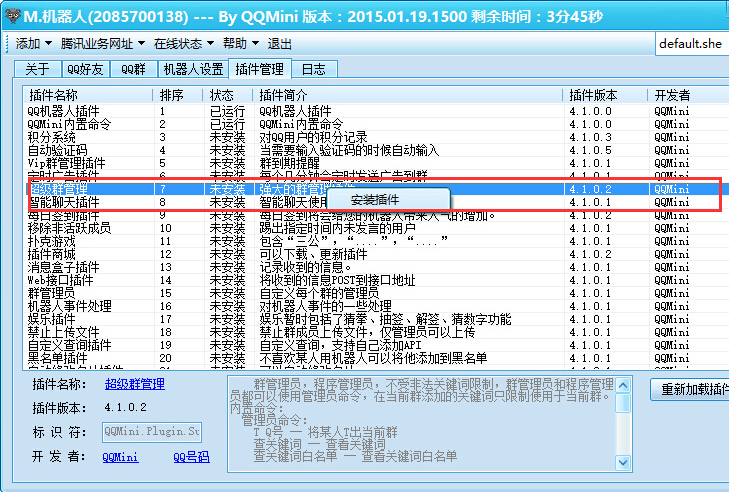Switch to the 关于 tab
The height and width of the screenshot is (492, 729).
[x=36, y=69]
